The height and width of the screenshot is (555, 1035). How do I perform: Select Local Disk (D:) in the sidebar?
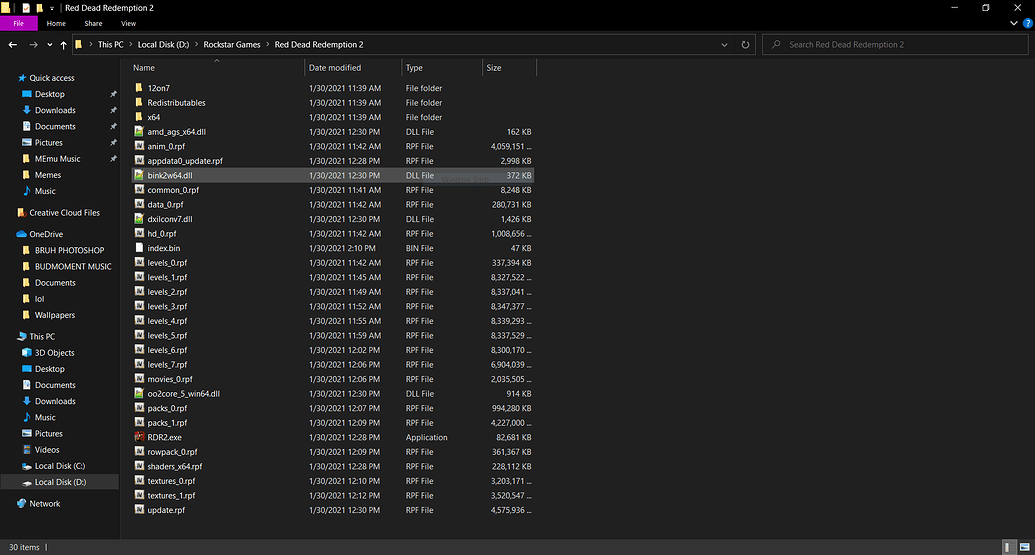pos(60,482)
